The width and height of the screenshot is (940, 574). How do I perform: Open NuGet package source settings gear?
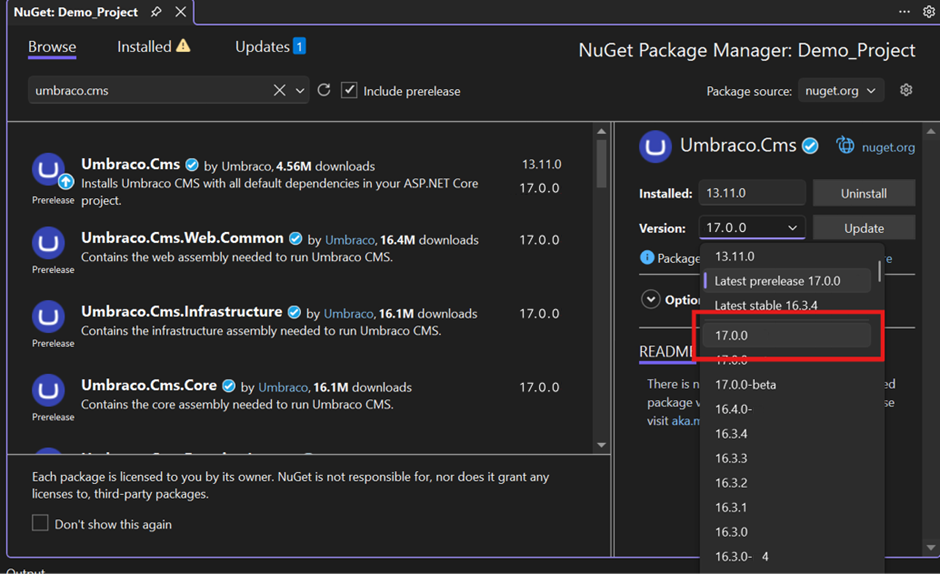(x=906, y=90)
